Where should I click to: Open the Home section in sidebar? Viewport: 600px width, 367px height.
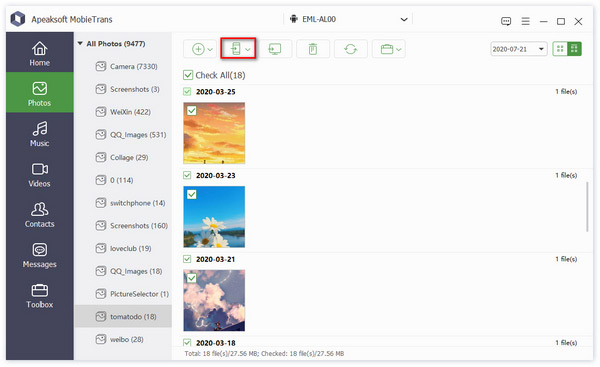39,52
